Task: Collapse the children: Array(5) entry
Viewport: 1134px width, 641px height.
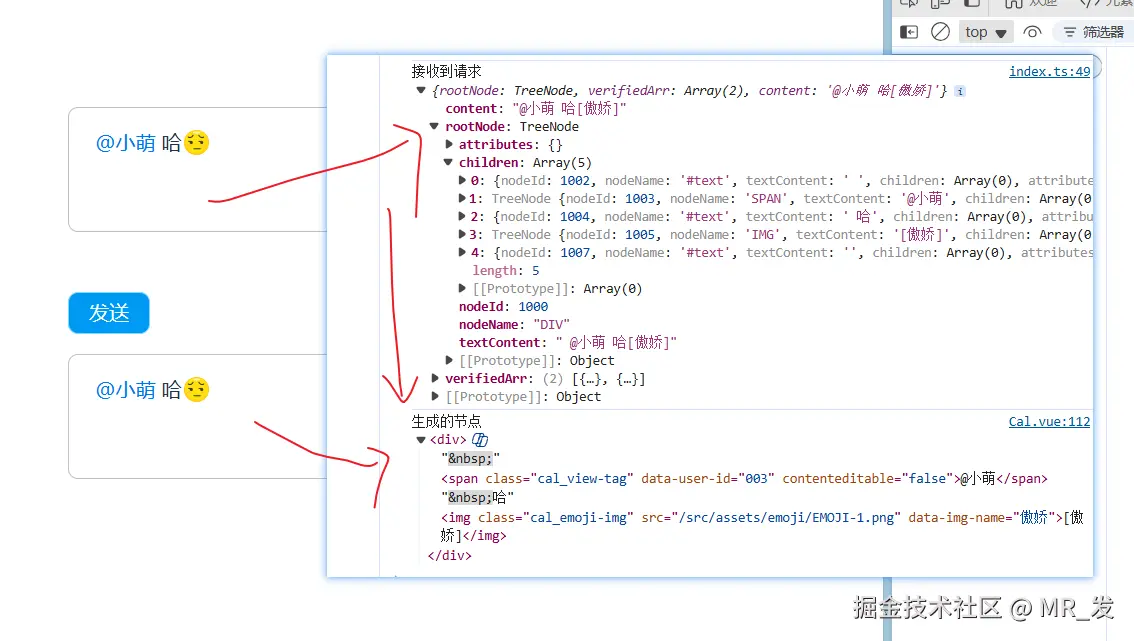Action: point(448,162)
